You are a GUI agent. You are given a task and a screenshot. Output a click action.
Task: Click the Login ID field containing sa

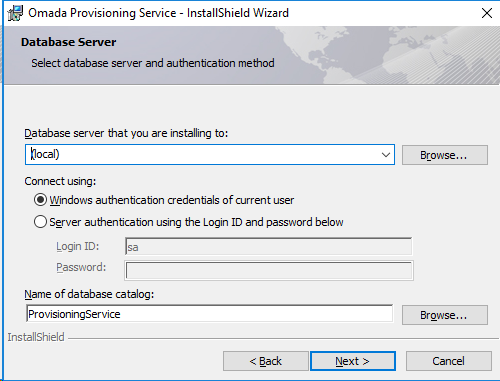click(x=268, y=246)
